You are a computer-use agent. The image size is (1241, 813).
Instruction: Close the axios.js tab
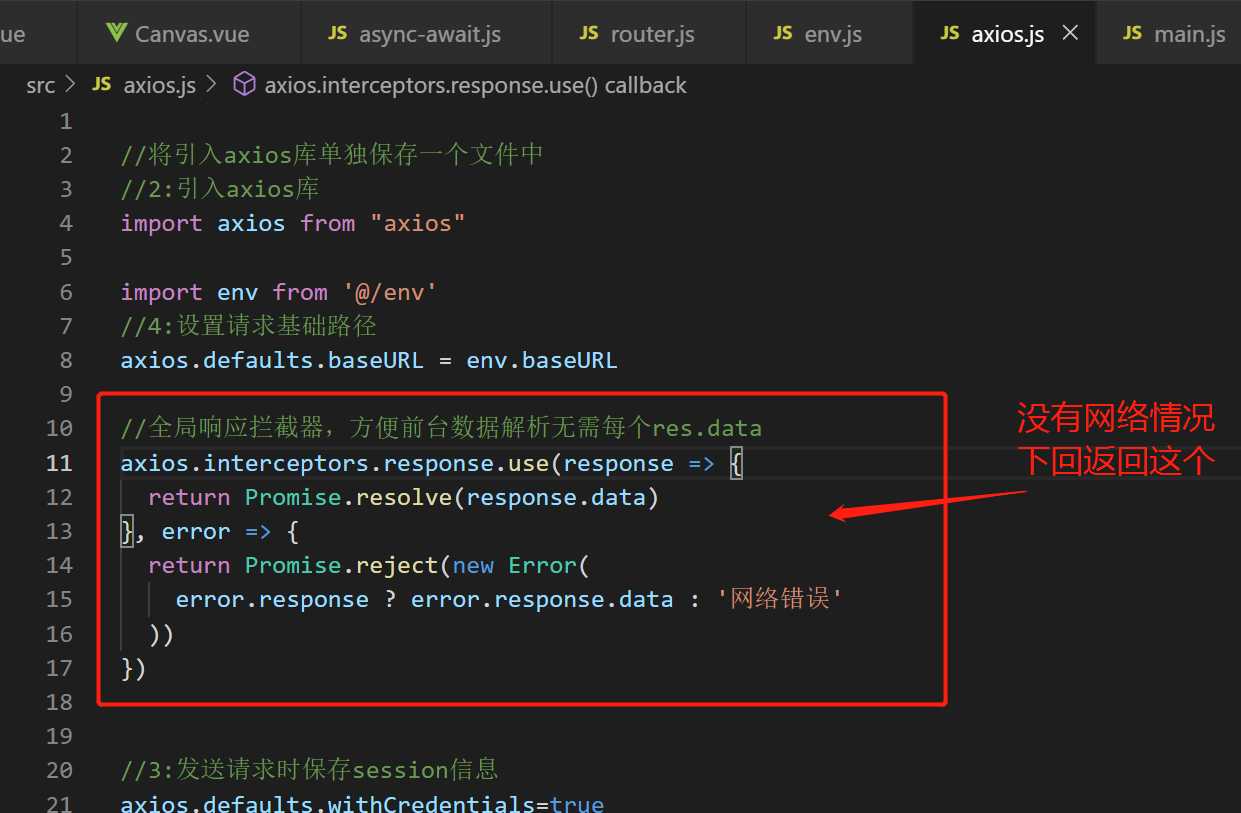point(1070,33)
